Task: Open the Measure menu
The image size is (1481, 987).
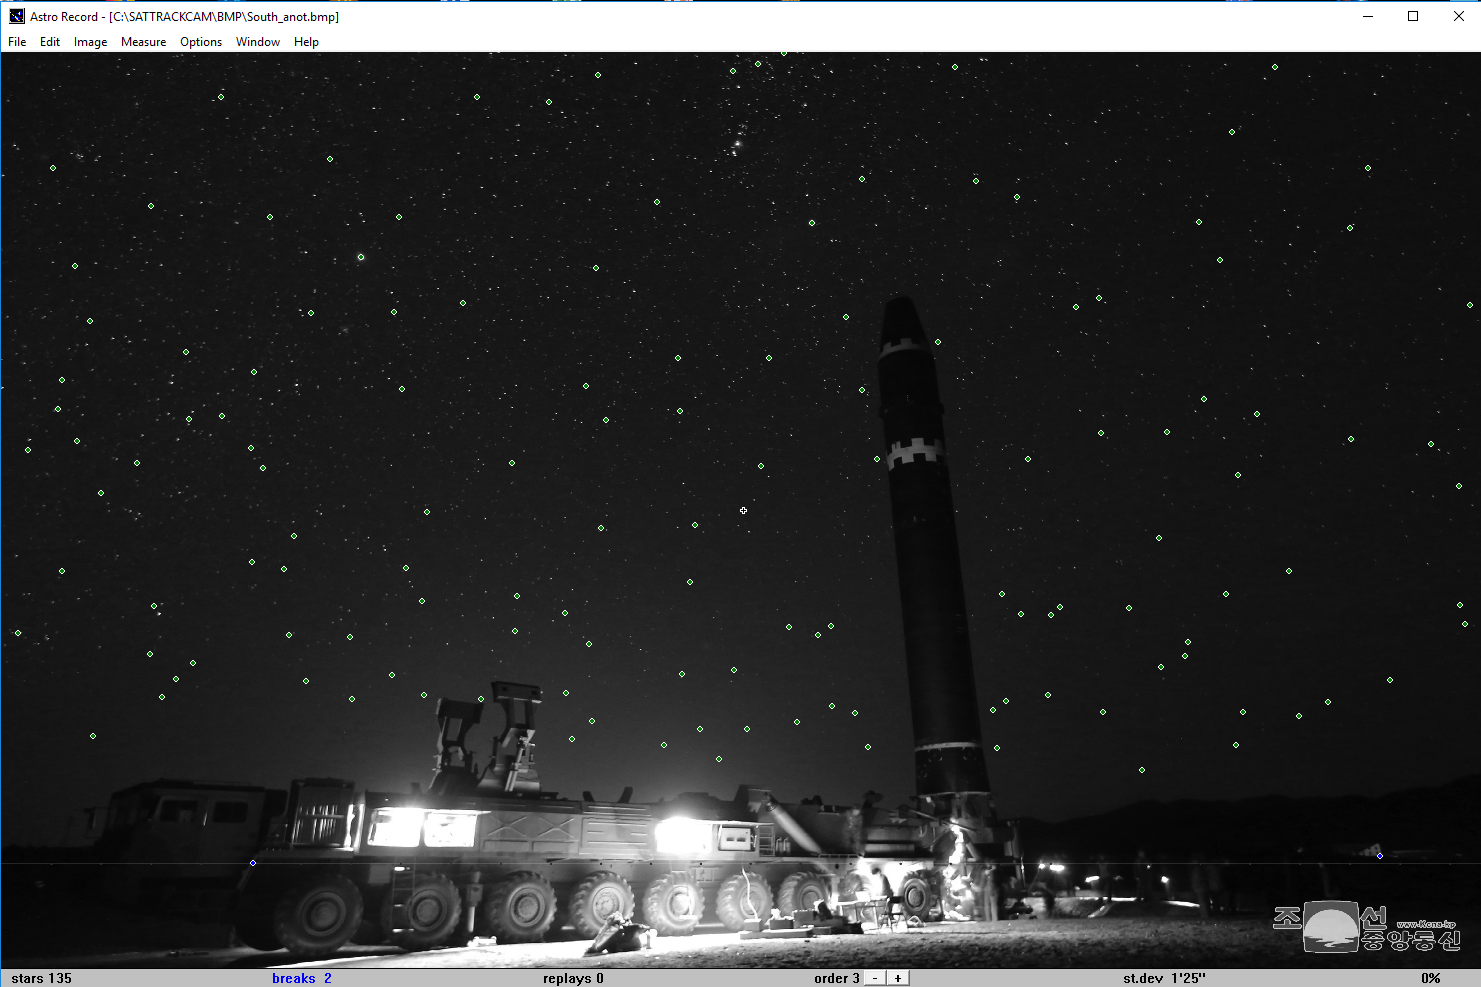Action: (143, 42)
